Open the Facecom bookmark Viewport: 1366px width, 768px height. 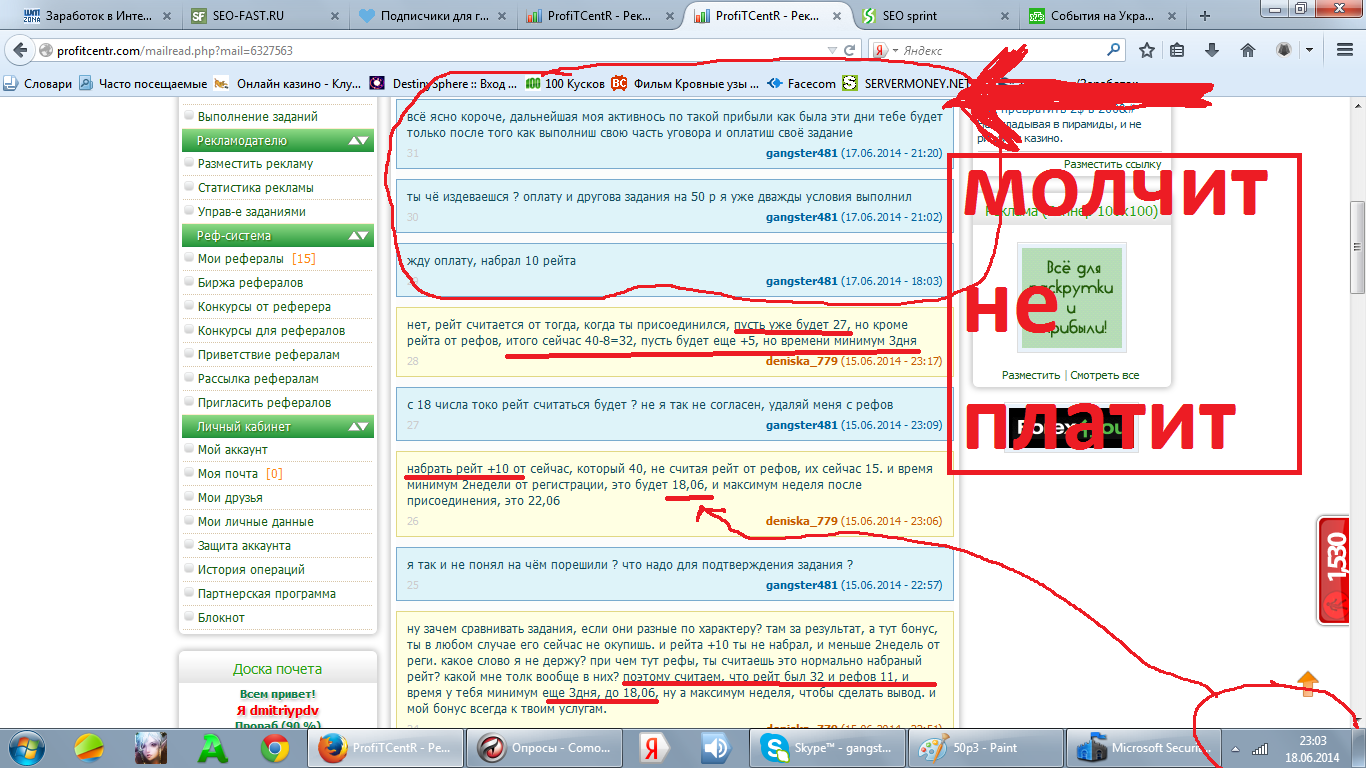tap(801, 84)
